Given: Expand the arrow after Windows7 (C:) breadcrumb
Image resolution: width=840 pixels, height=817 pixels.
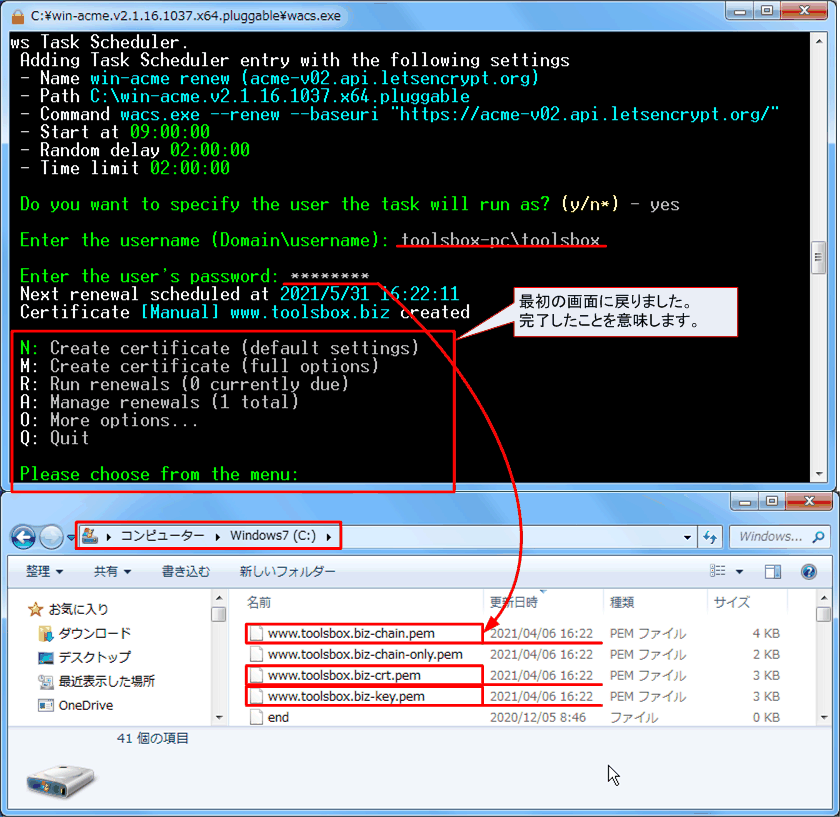Looking at the screenshot, I should [329, 537].
